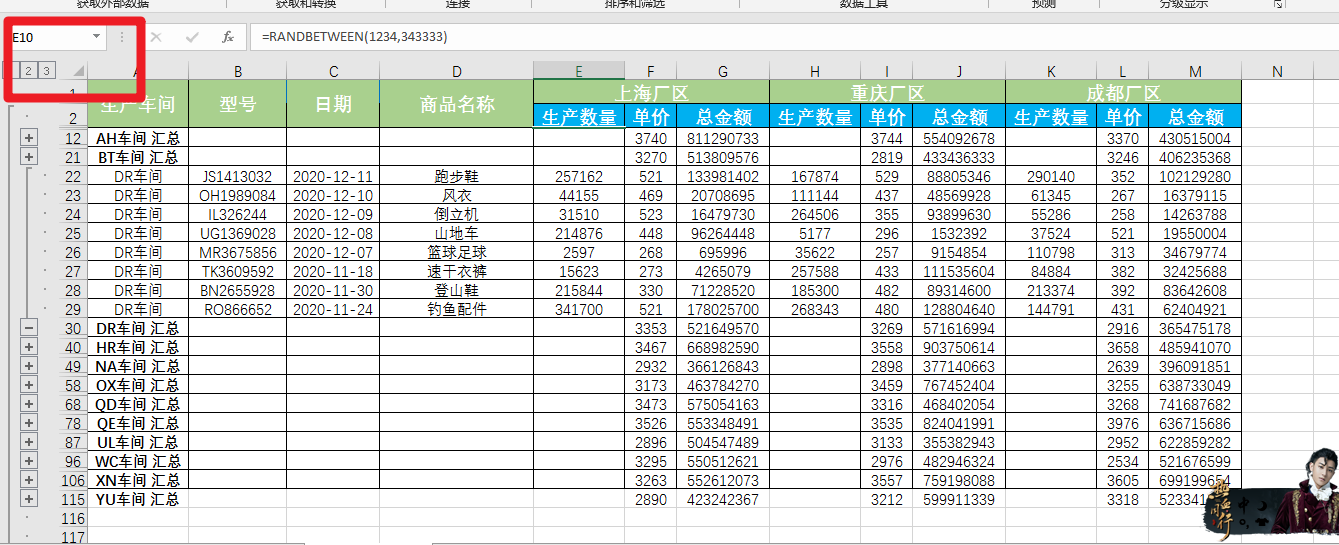
Task: Click the 型号 header cell
Action: (x=238, y=104)
